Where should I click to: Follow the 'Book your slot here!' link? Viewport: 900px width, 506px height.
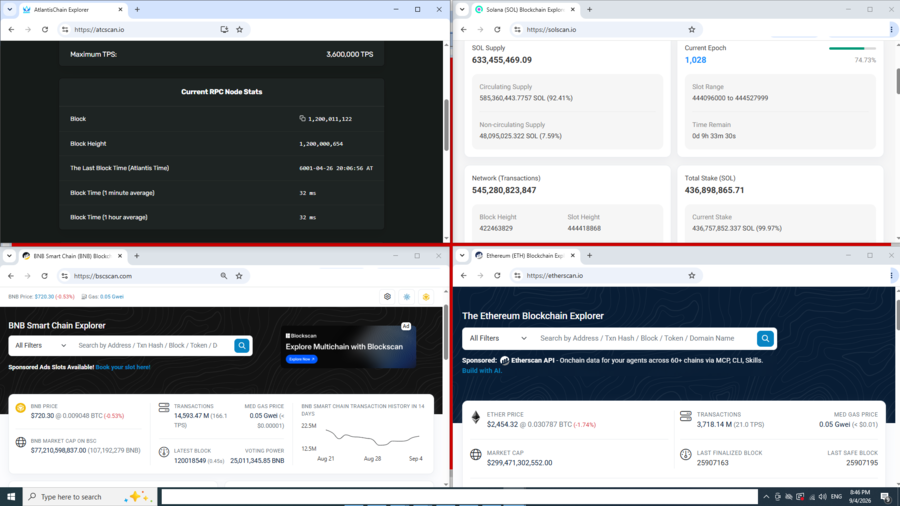click(123, 367)
